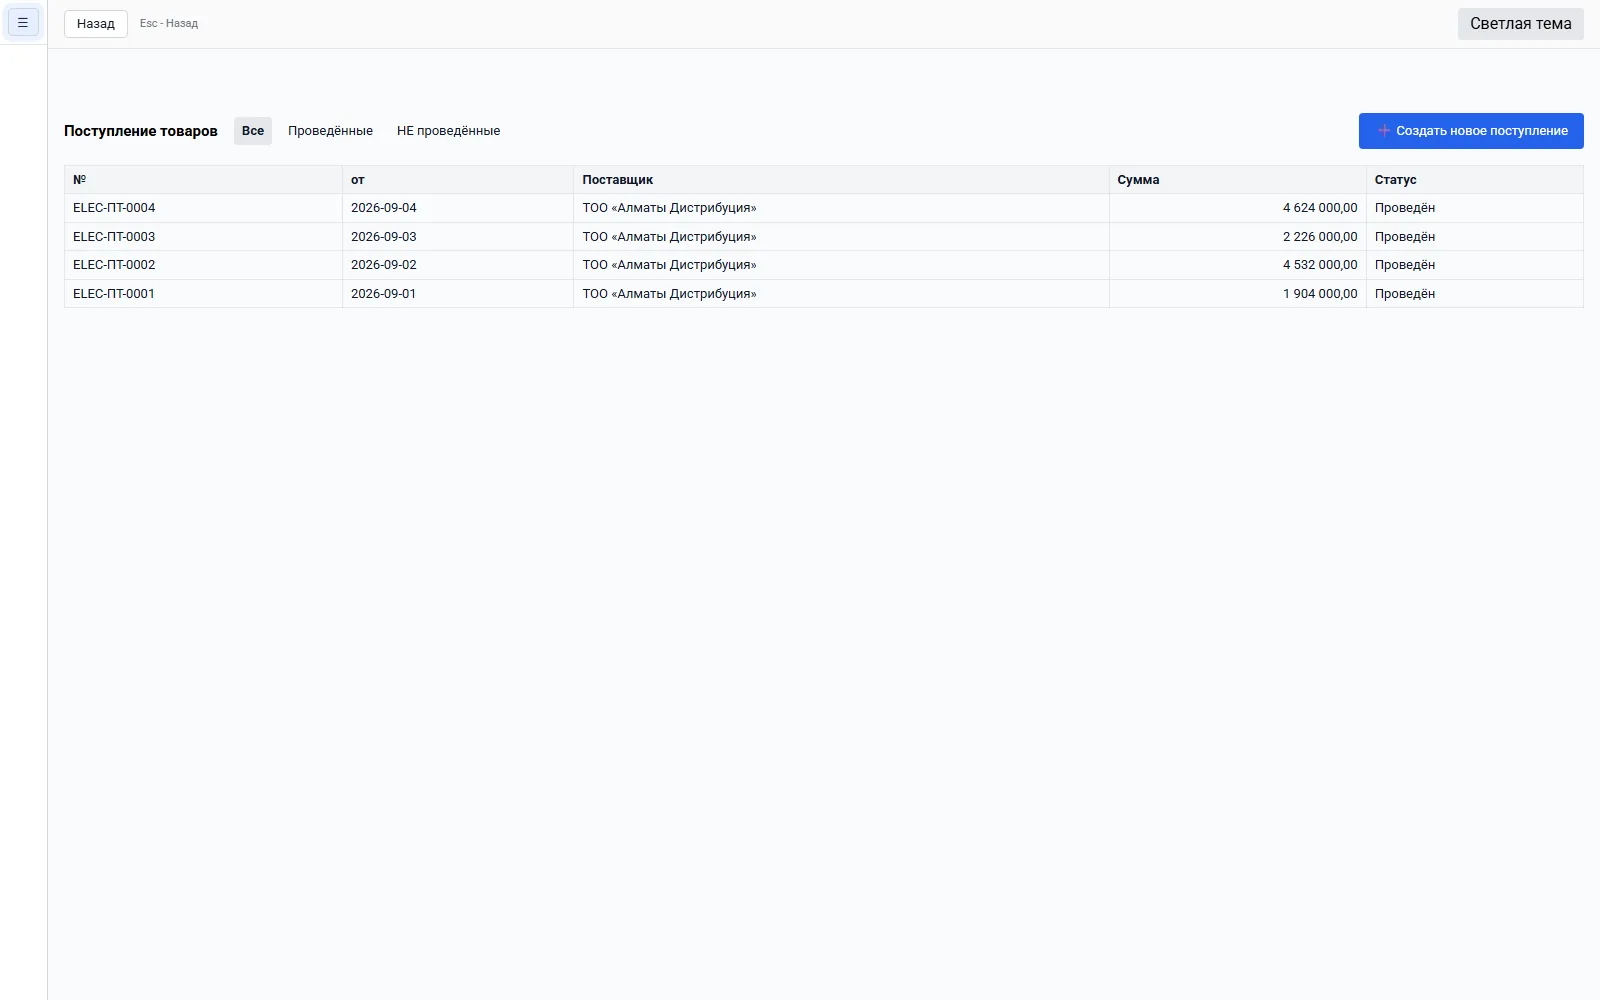The width and height of the screenshot is (1600, 1000).
Task: Open the hamburger sidebar menu
Action: pos(23,22)
